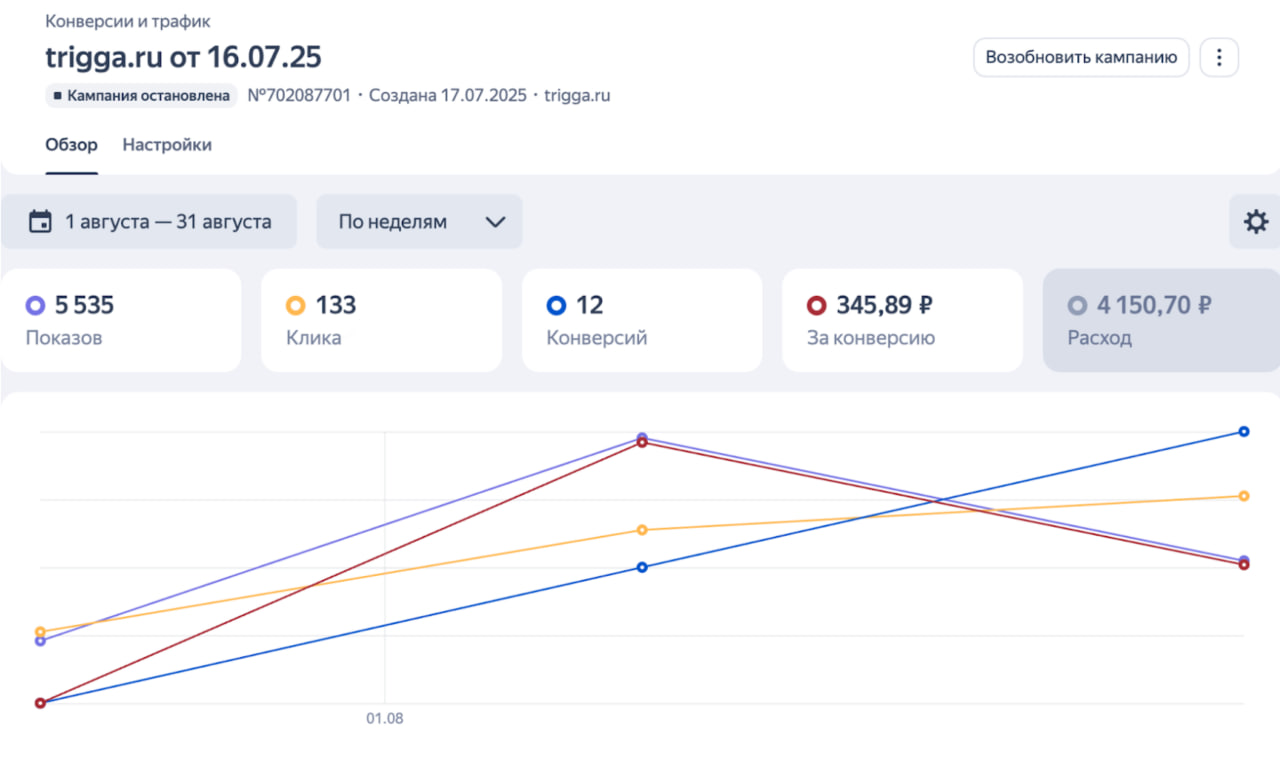Select the Обзор tab
The width and height of the screenshot is (1280, 768).
click(71, 145)
